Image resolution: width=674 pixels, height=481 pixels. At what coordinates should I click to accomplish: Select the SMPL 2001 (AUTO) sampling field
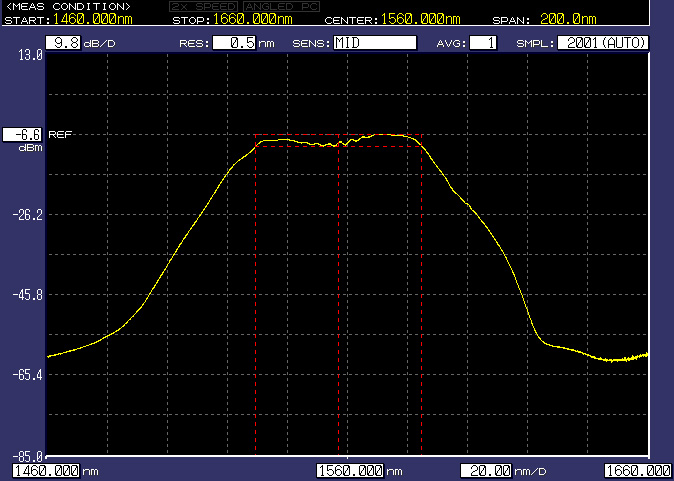point(603,43)
